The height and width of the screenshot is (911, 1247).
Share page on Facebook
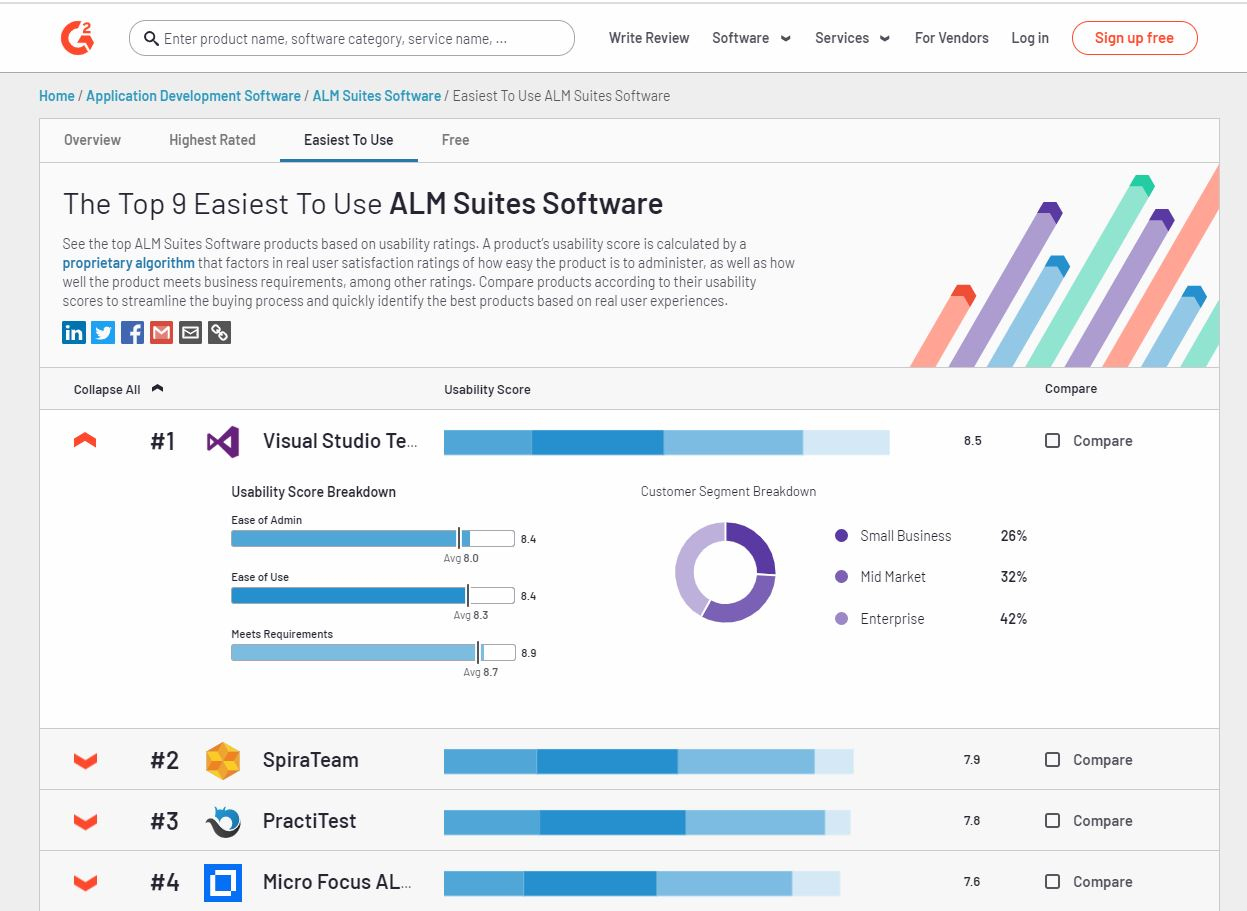pos(132,333)
